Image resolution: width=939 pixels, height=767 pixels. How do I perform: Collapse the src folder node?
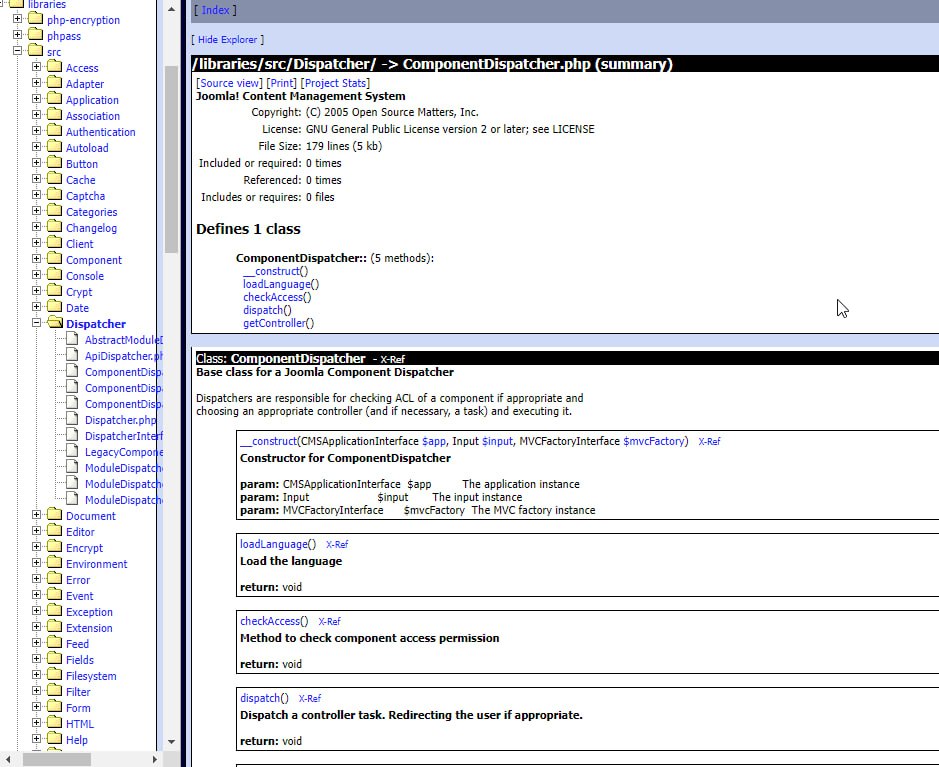(17, 51)
